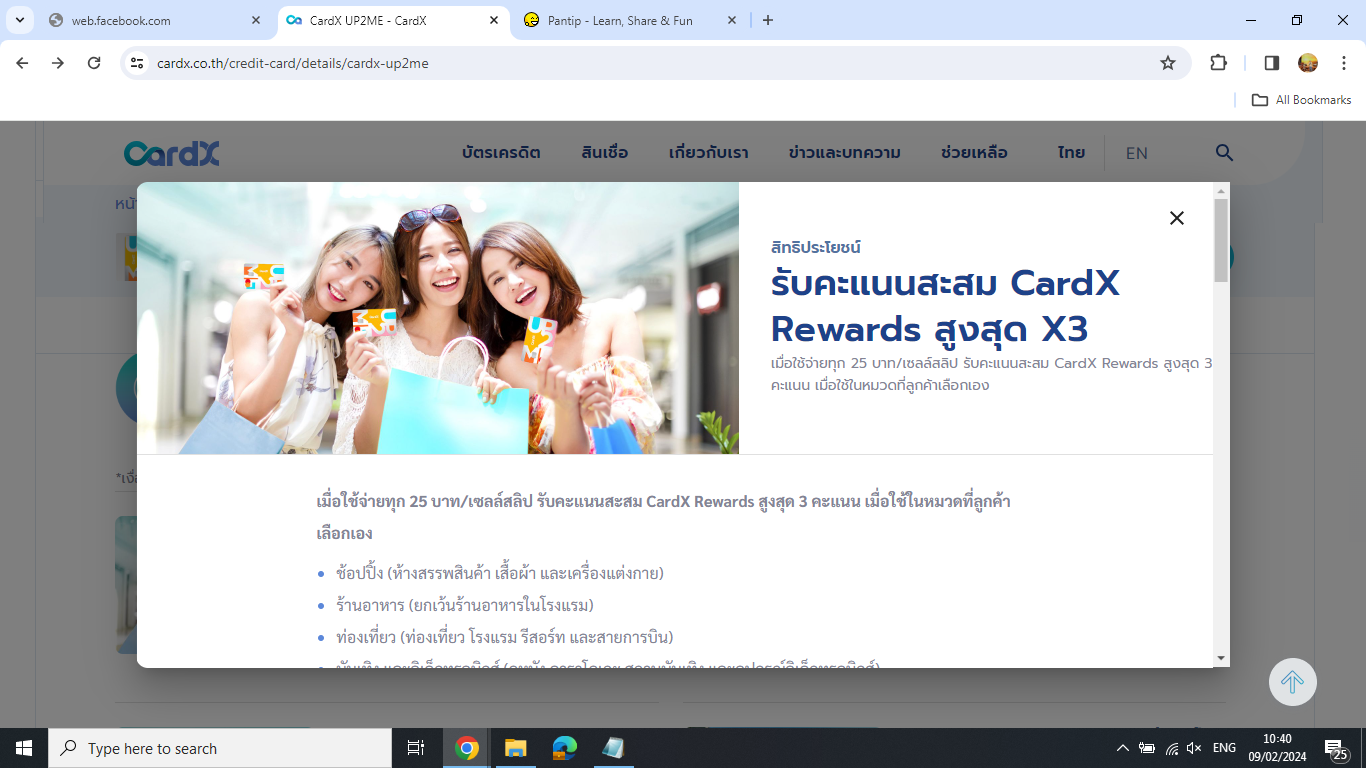This screenshot has width=1366, height=768.
Task: Switch to the web.facebook.com tab
Action: point(154,20)
